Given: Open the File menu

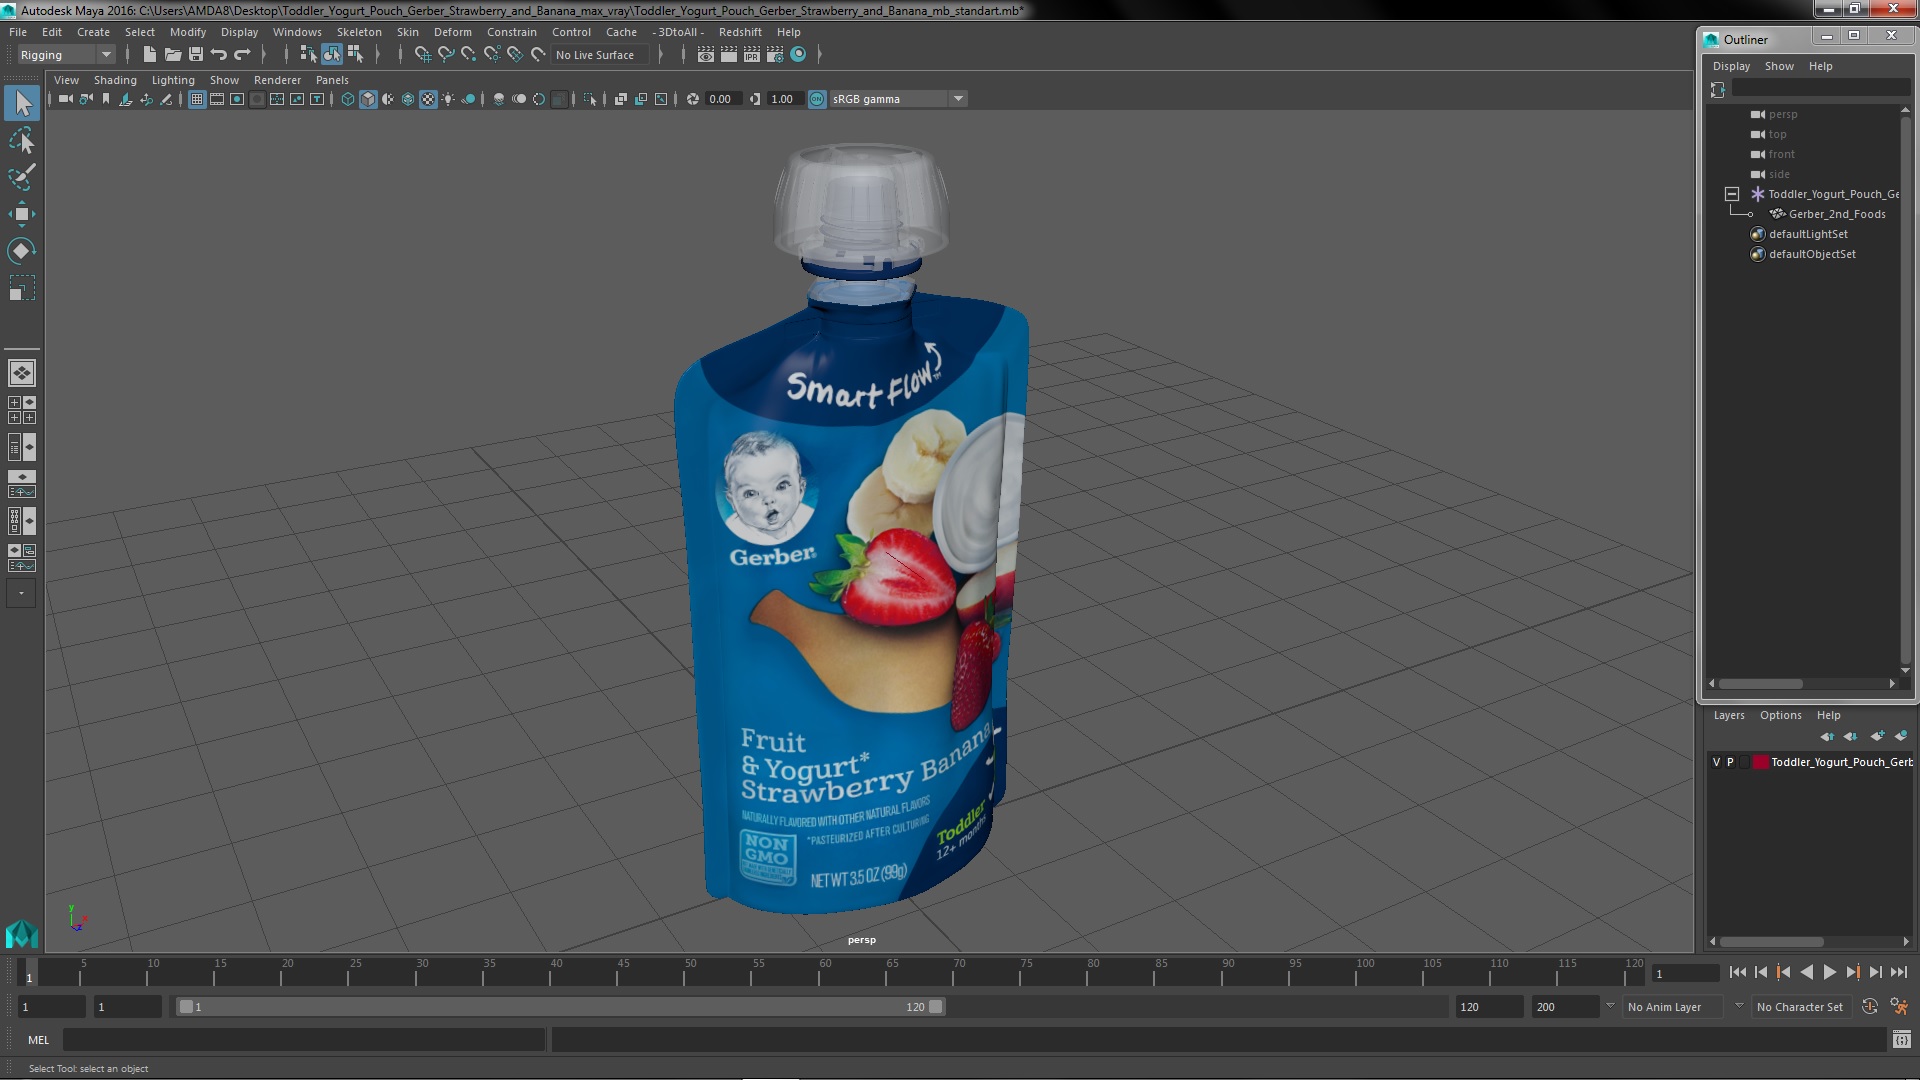Looking at the screenshot, I should [18, 32].
